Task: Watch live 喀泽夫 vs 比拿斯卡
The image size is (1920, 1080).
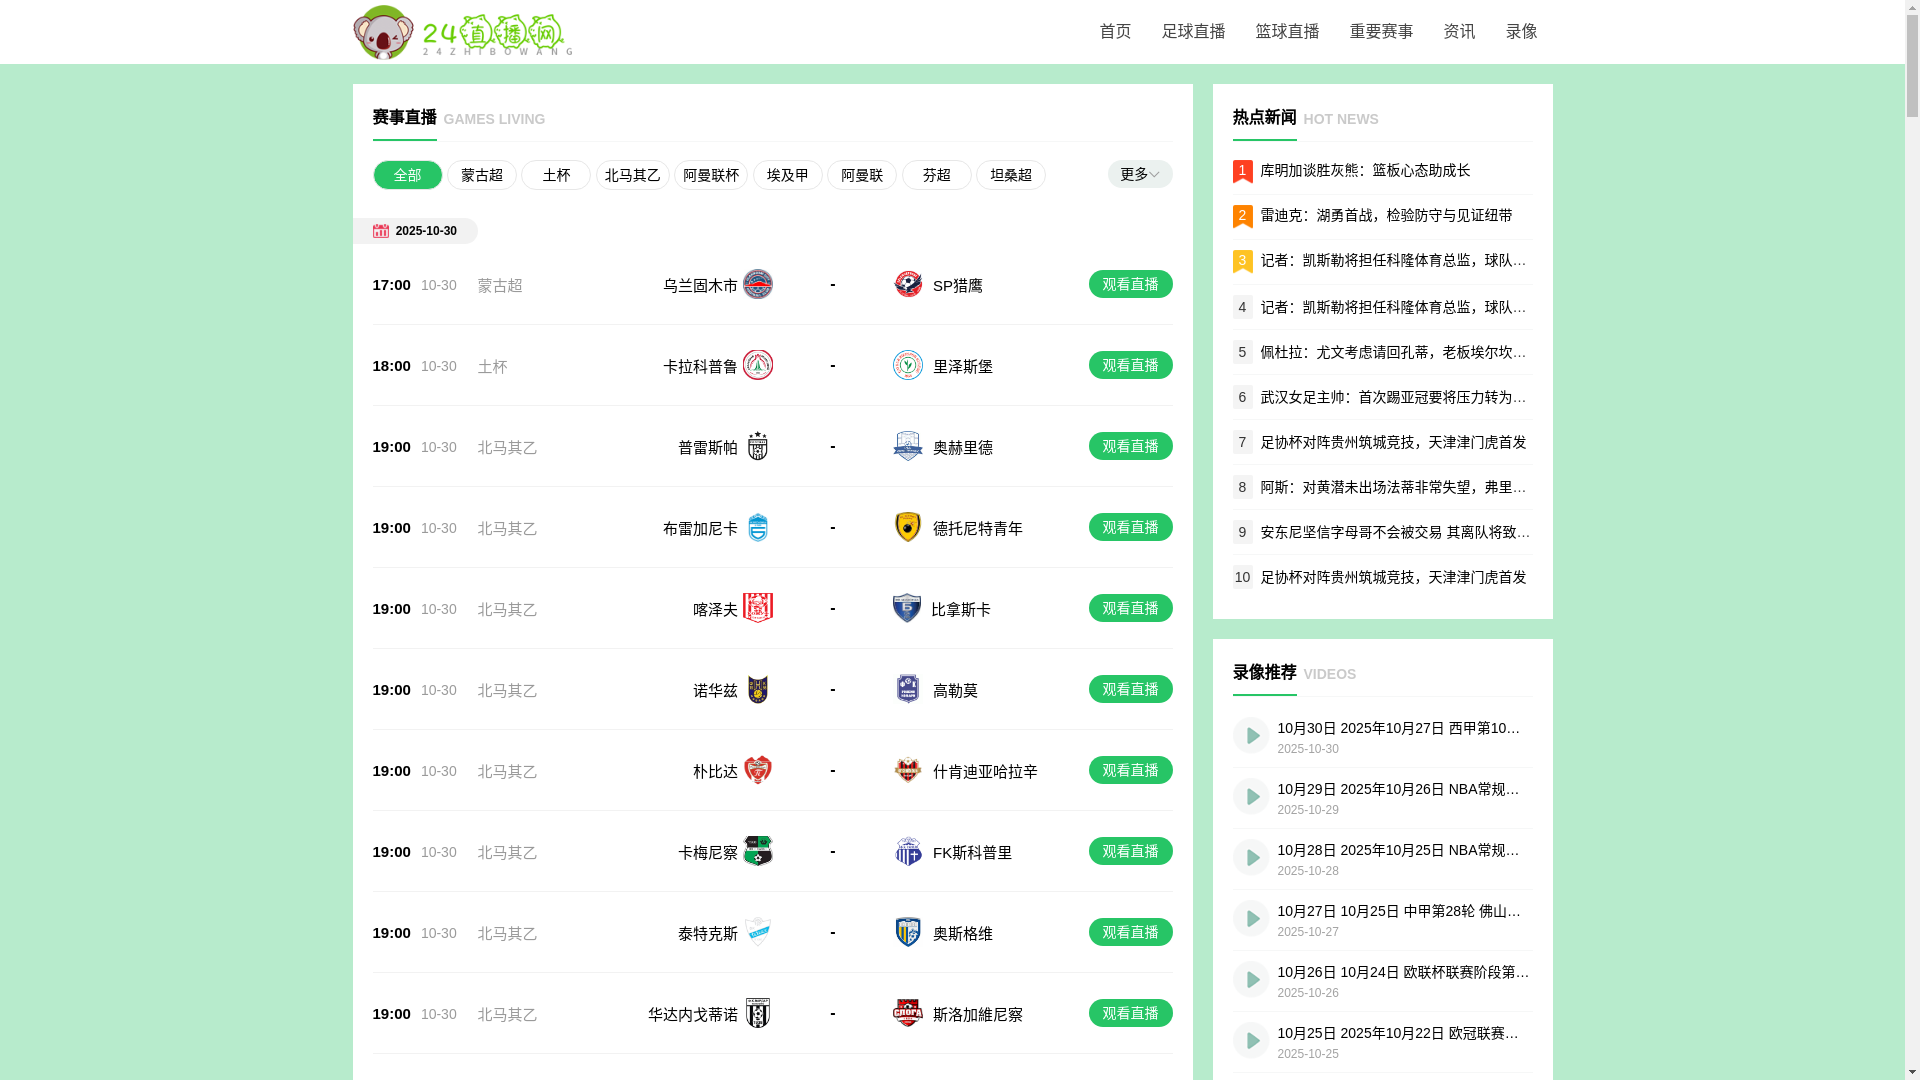Action: (x=1130, y=608)
